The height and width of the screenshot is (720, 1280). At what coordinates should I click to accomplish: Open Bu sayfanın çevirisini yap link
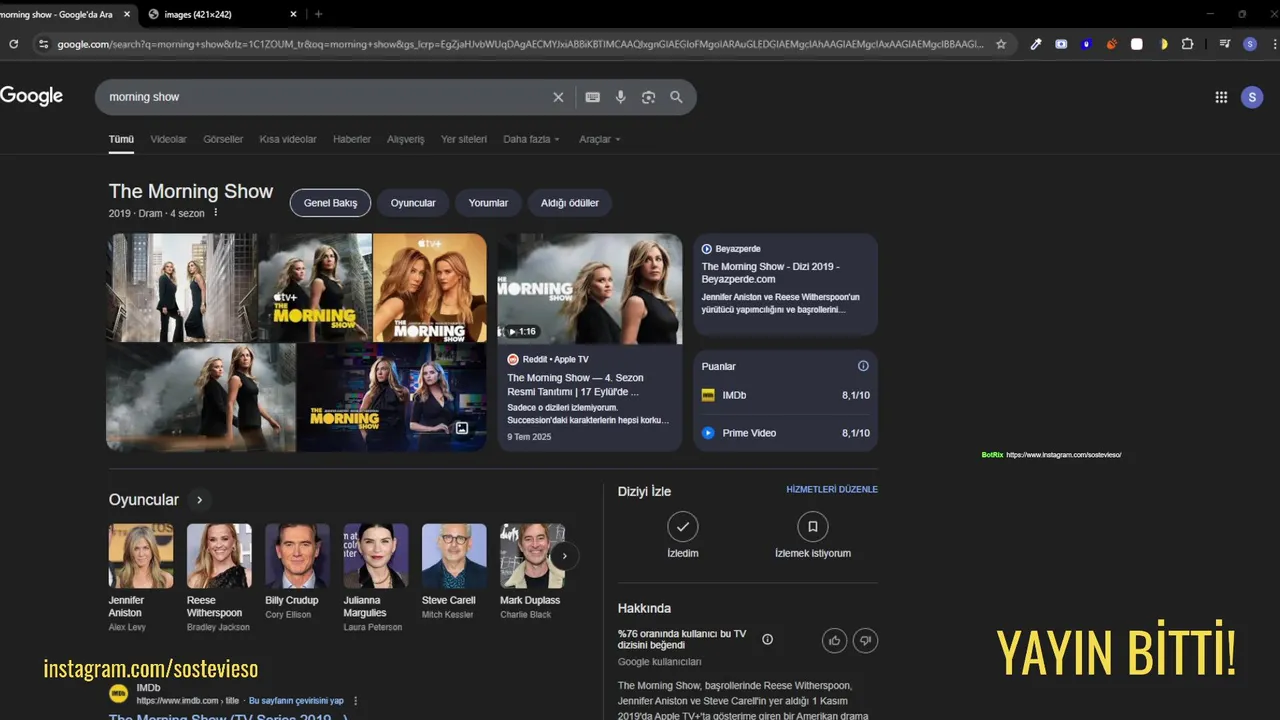296,701
